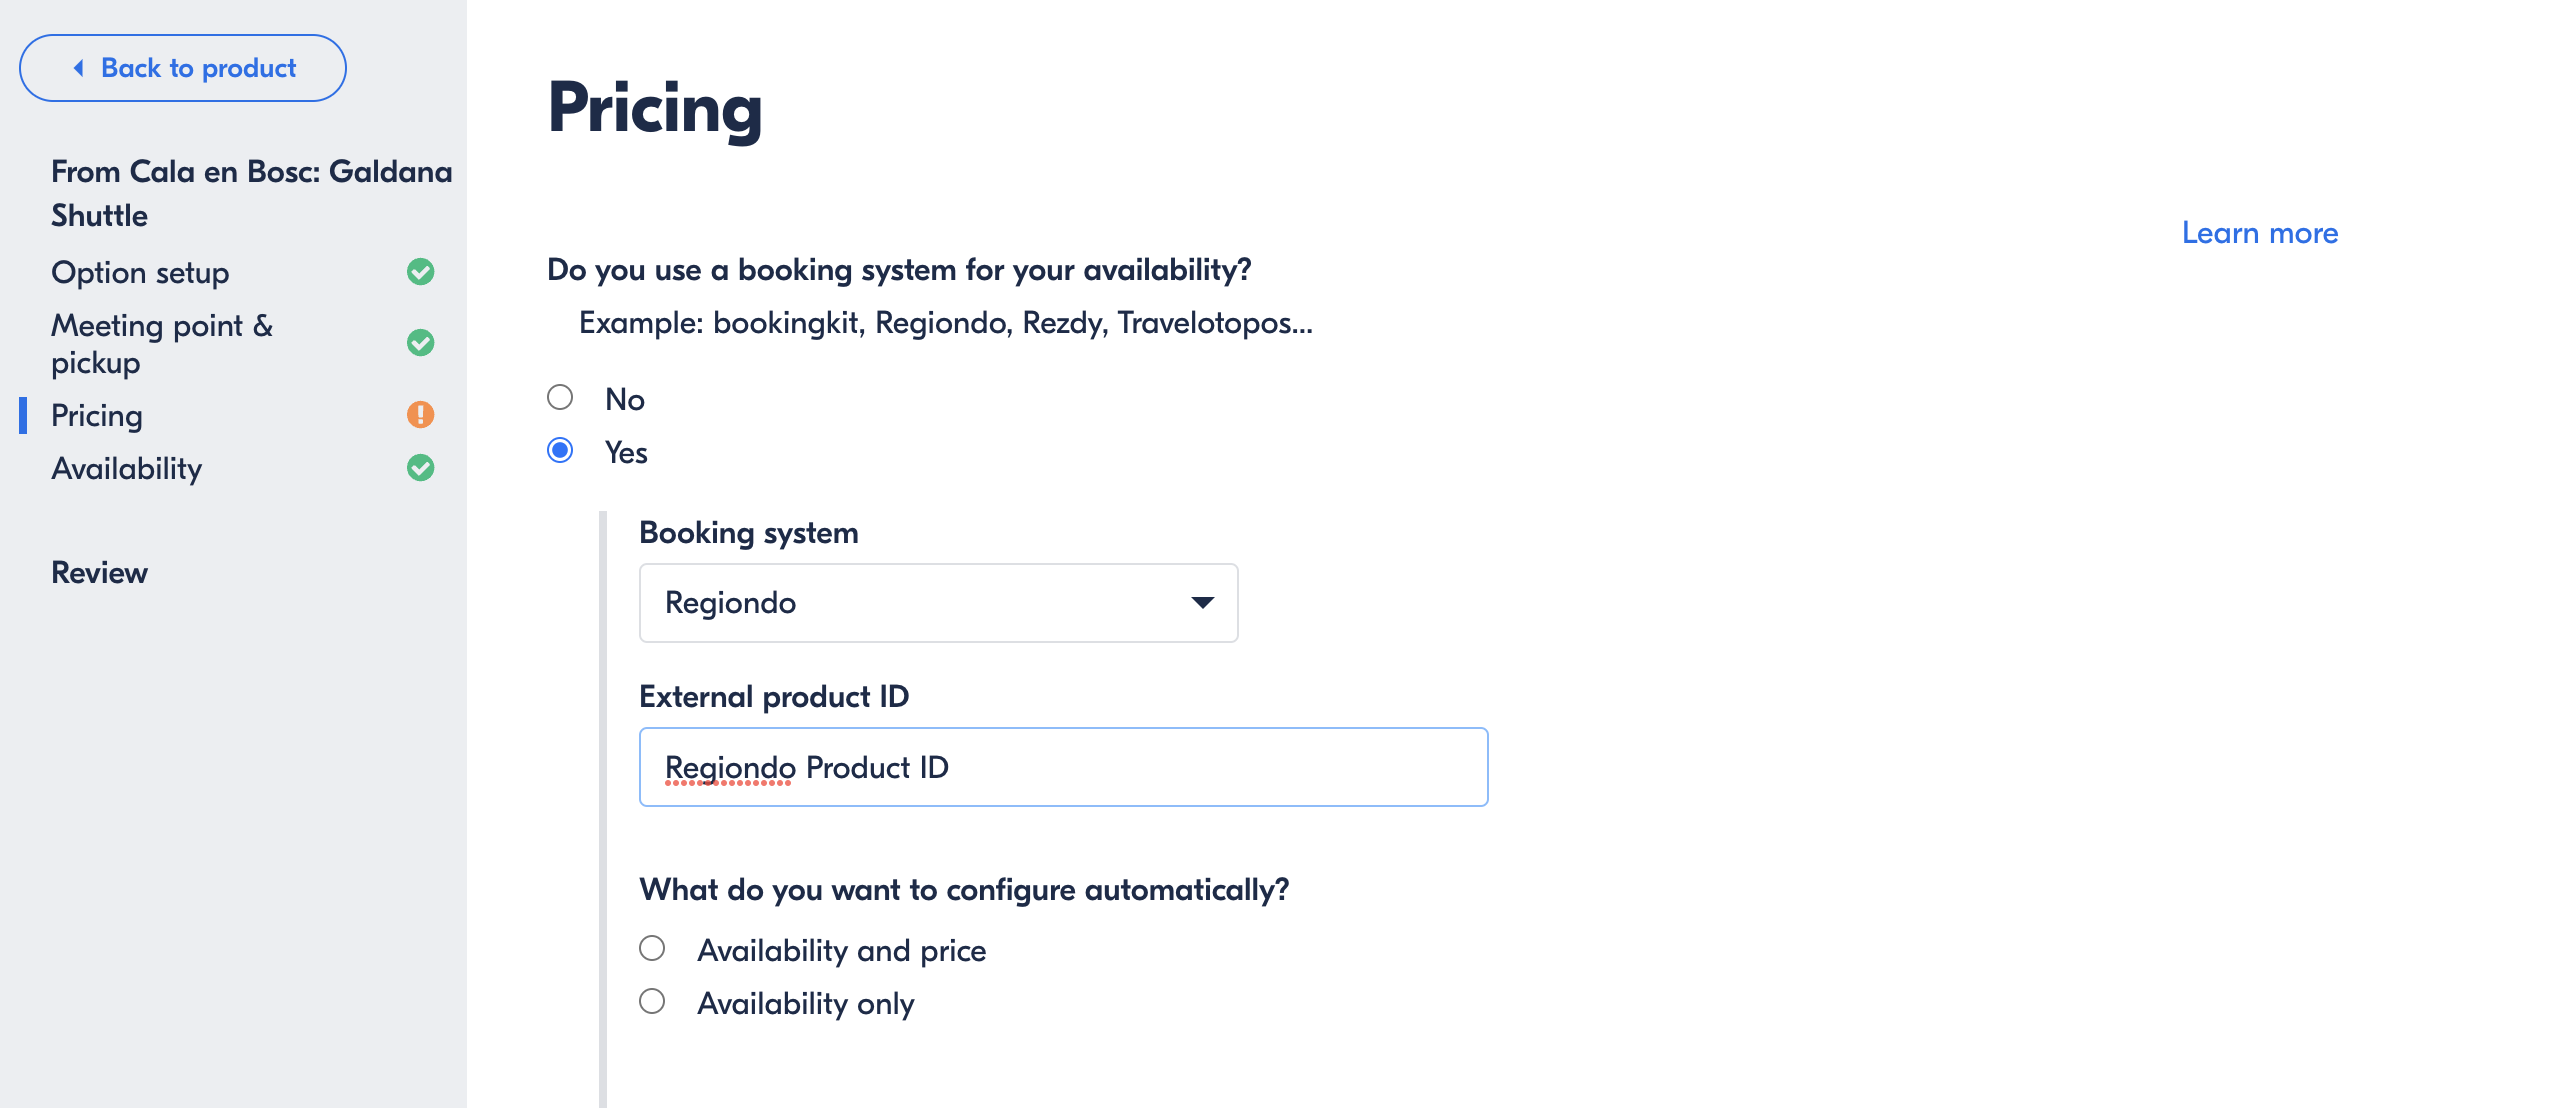Click the green checkmark beside Availability
This screenshot has width=2568, height=1108.
coord(421,468)
